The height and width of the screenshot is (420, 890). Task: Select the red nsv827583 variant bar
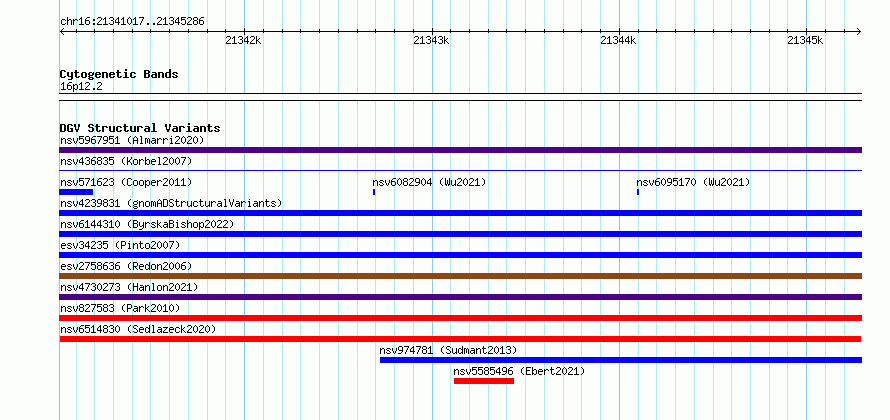[461, 318]
